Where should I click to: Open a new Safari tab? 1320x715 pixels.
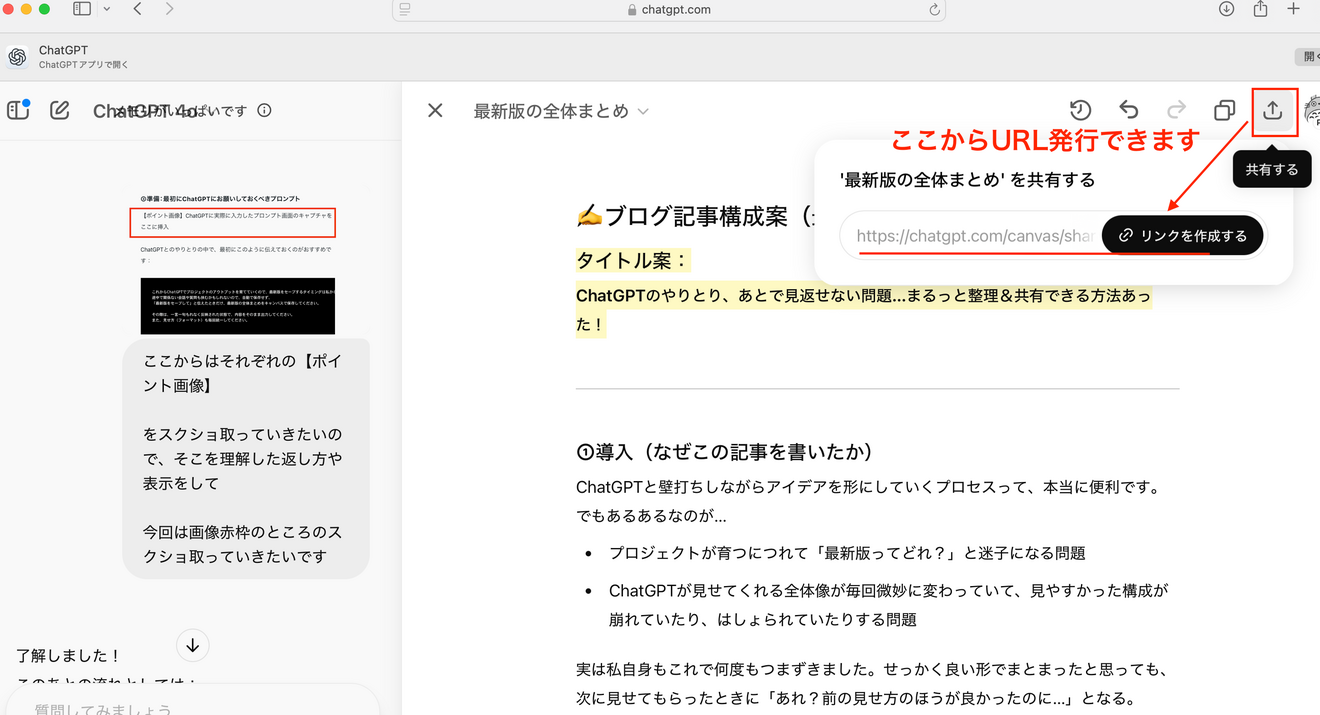[x=1293, y=9]
